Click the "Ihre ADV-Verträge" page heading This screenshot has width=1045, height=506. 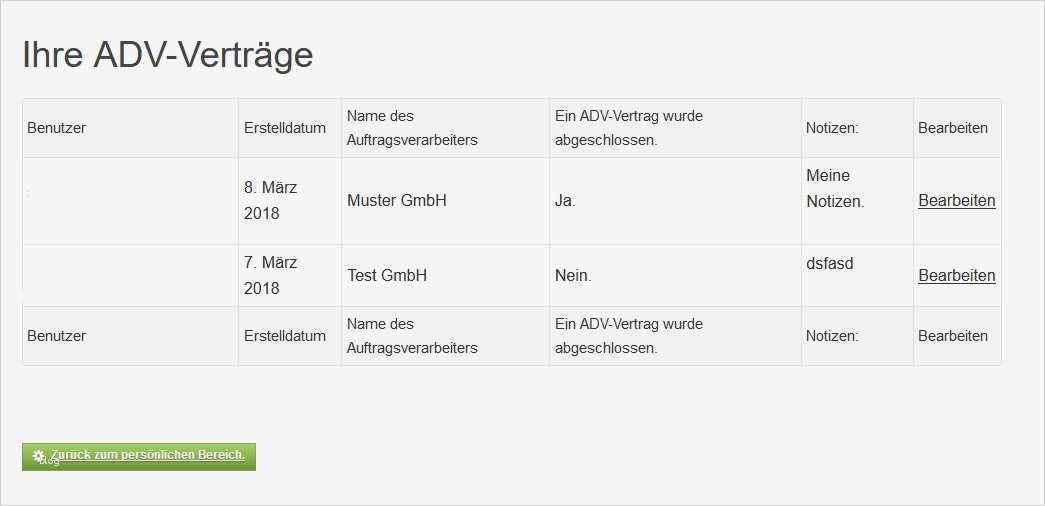[x=168, y=55]
